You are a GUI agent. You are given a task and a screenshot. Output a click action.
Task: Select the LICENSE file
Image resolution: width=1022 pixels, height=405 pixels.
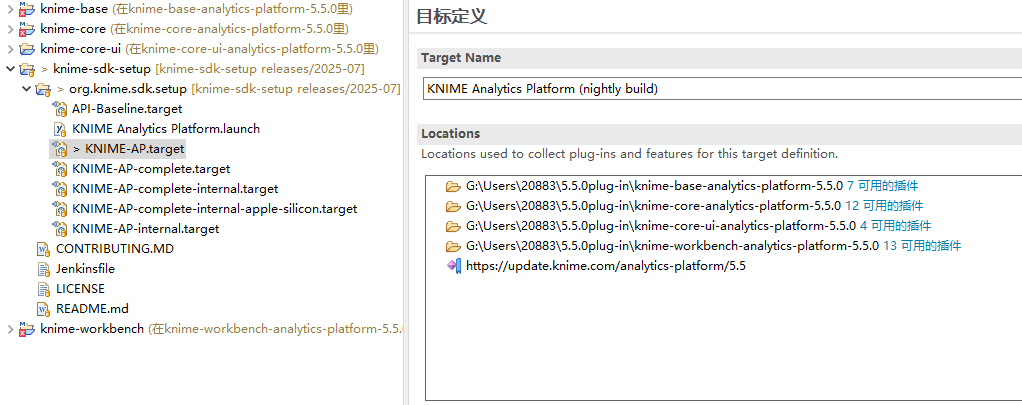click(80, 288)
